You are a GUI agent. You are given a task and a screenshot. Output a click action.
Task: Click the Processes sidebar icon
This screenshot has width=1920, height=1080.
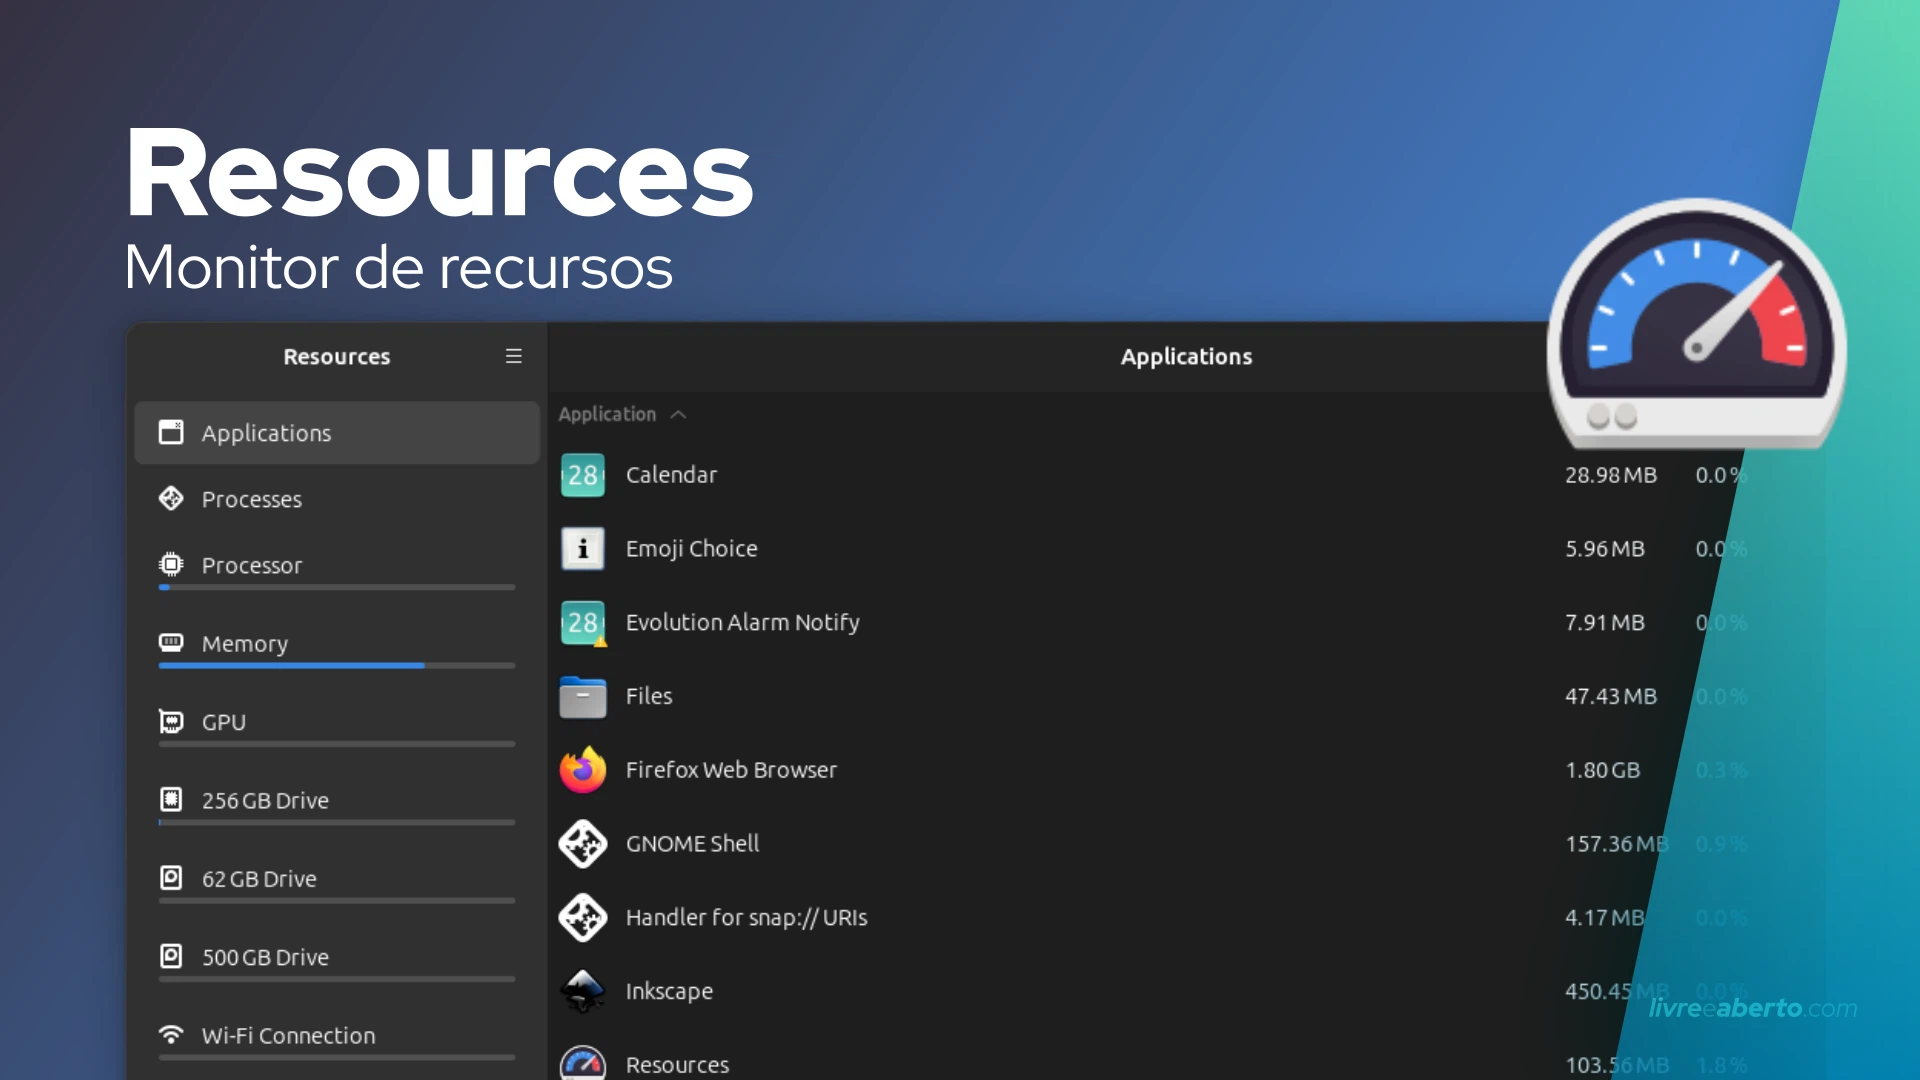coord(171,498)
